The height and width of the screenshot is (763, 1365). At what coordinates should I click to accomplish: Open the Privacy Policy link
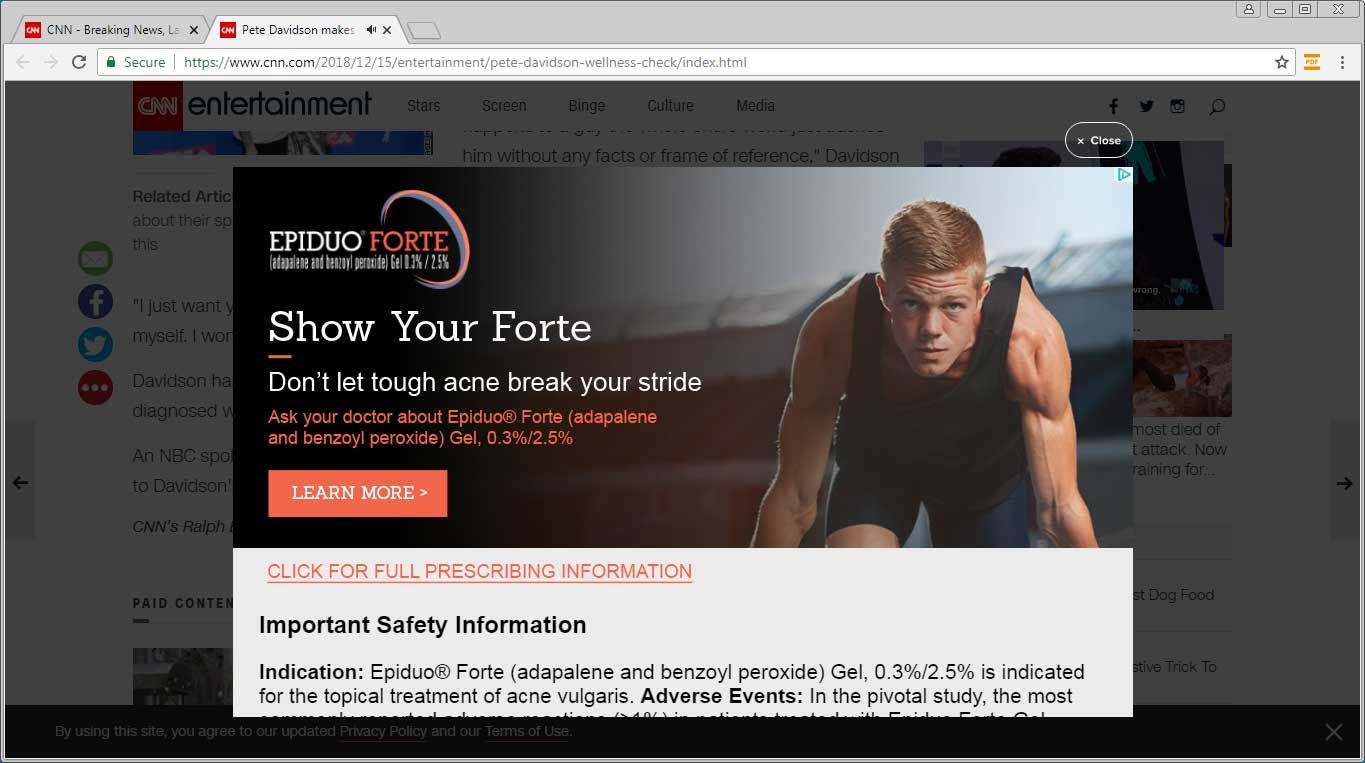tap(383, 731)
